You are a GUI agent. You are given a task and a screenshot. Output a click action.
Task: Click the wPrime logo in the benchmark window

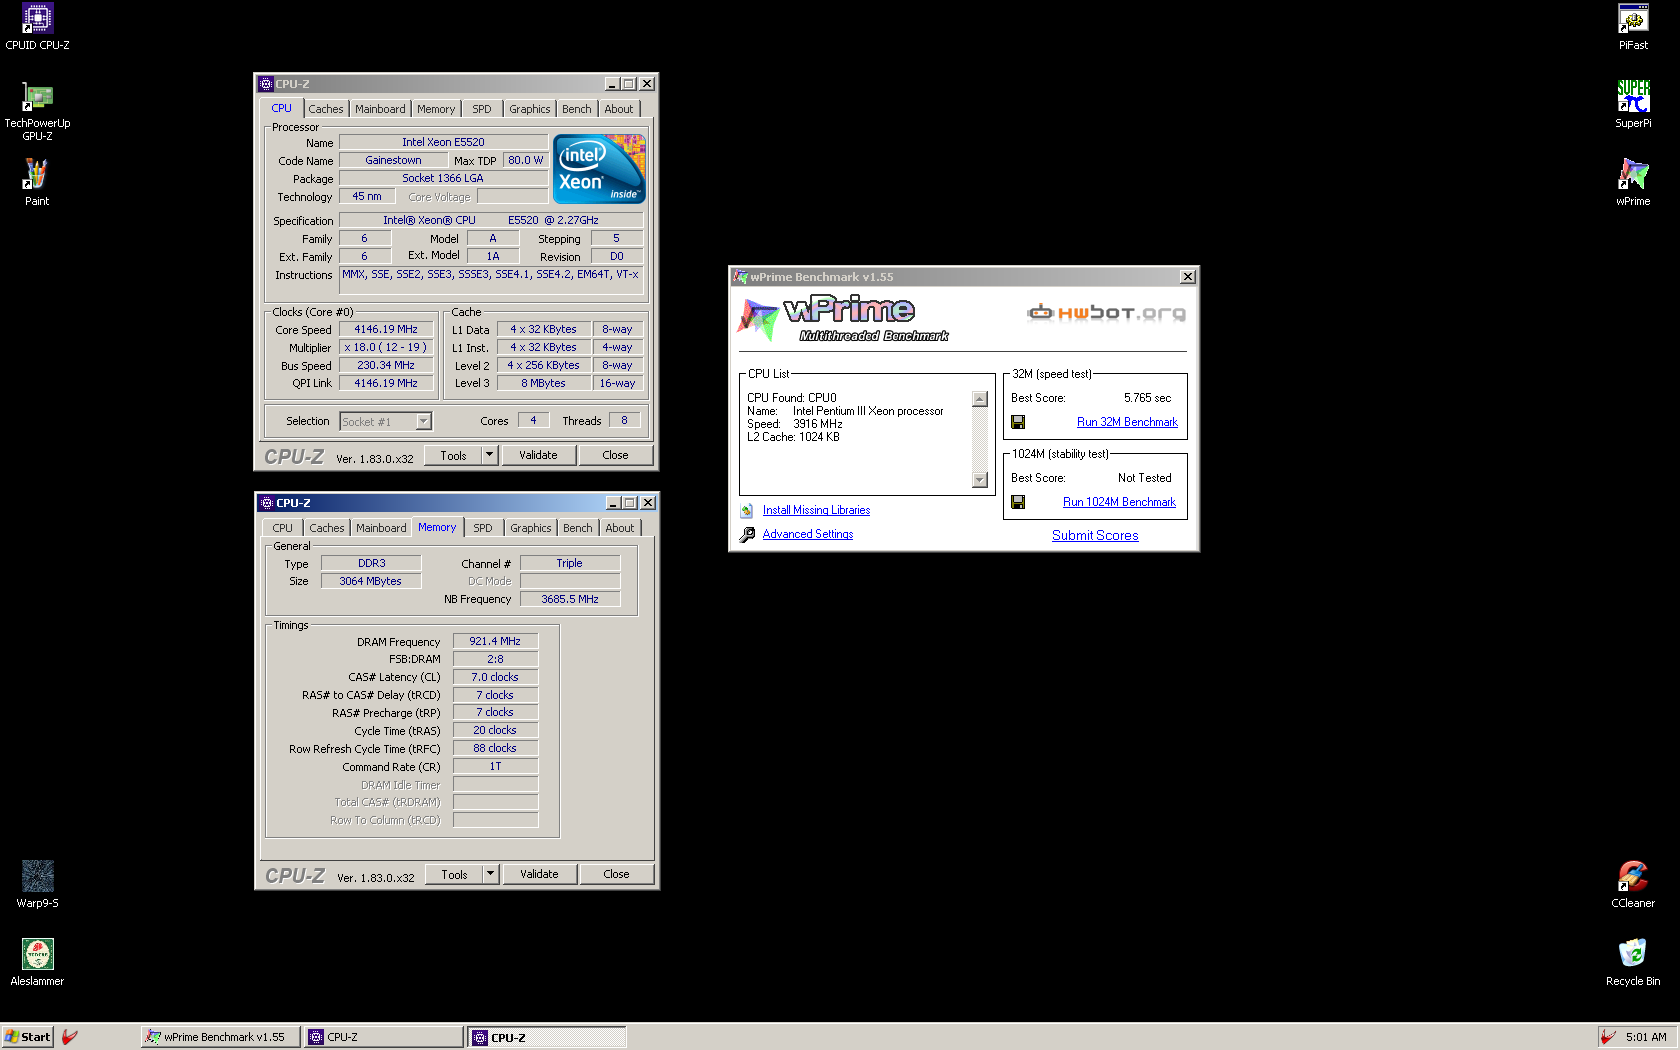[x=842, y=318]
